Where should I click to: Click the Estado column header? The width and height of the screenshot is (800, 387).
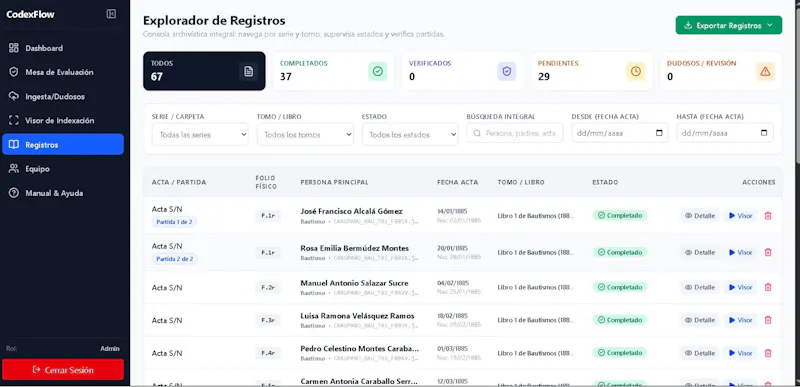point(605,182)
